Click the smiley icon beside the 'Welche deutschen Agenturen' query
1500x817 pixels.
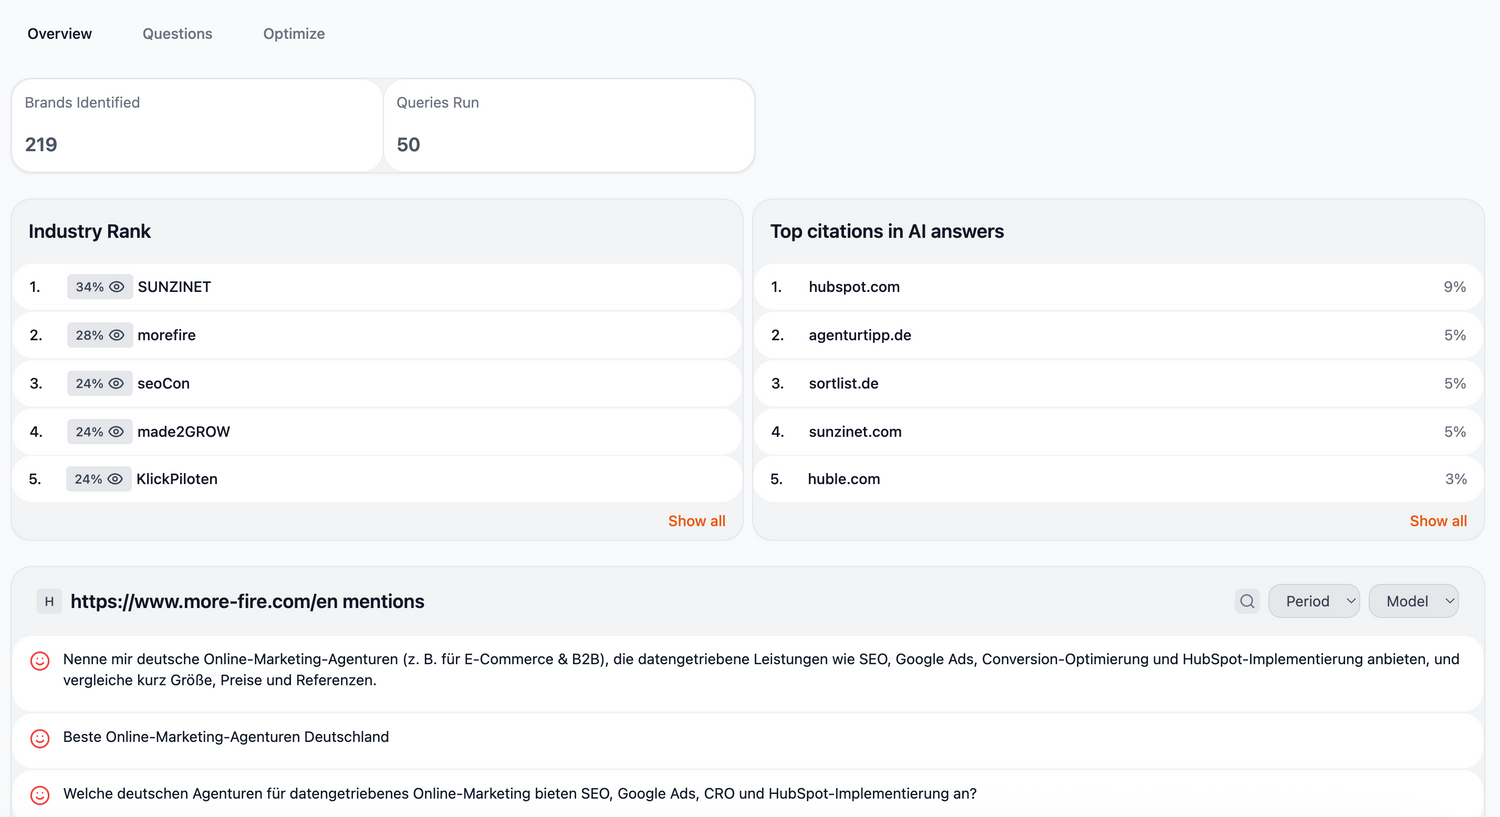coord(40,795)
